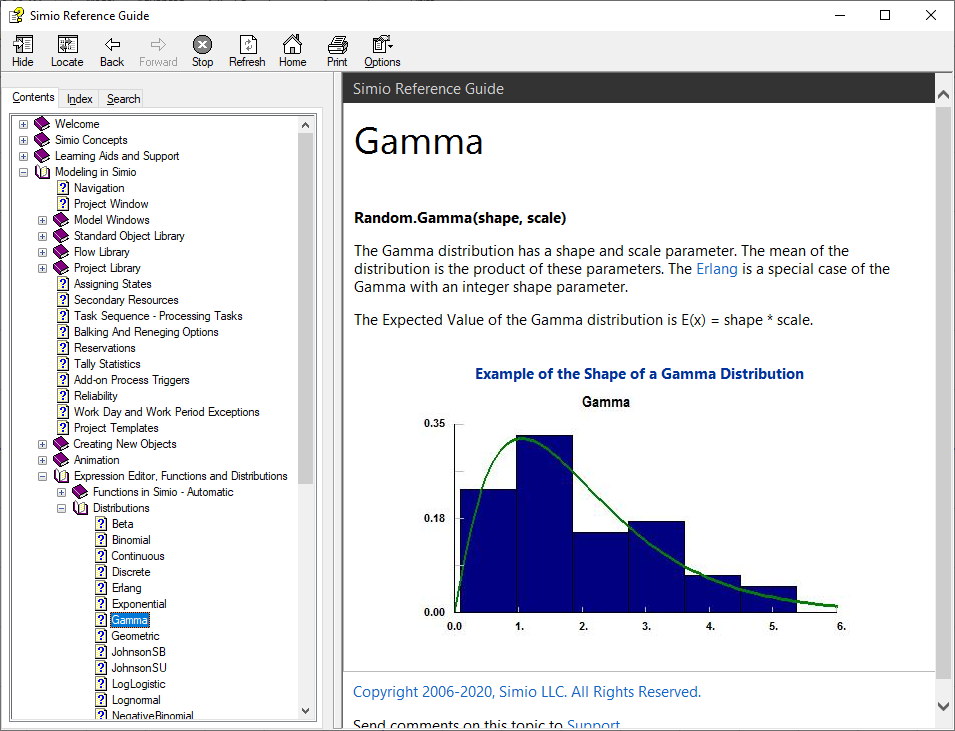The image size is (955, 731).
Task: Open the Continuous distribution topic
Action: point(138,556)
